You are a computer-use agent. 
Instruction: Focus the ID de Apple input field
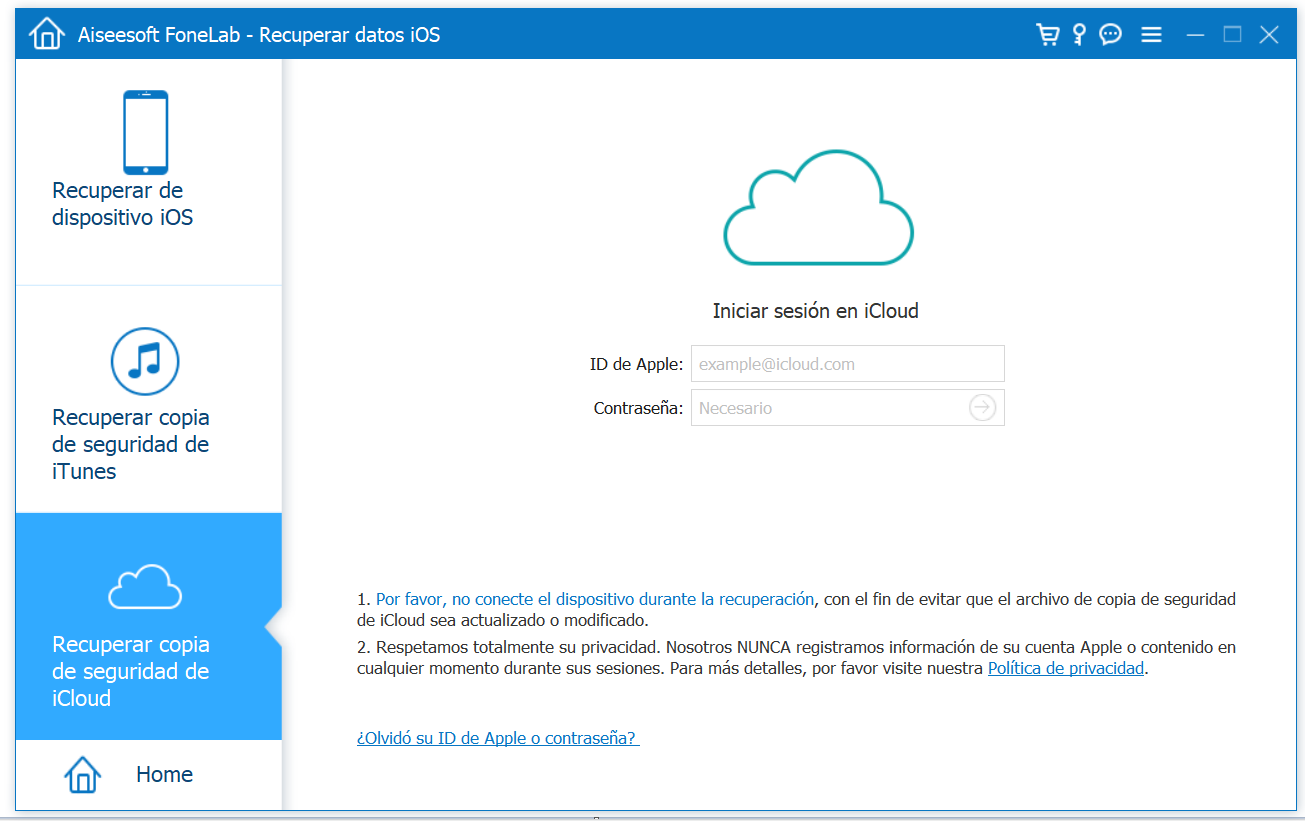pyautogui.click(x=848, y=364)
